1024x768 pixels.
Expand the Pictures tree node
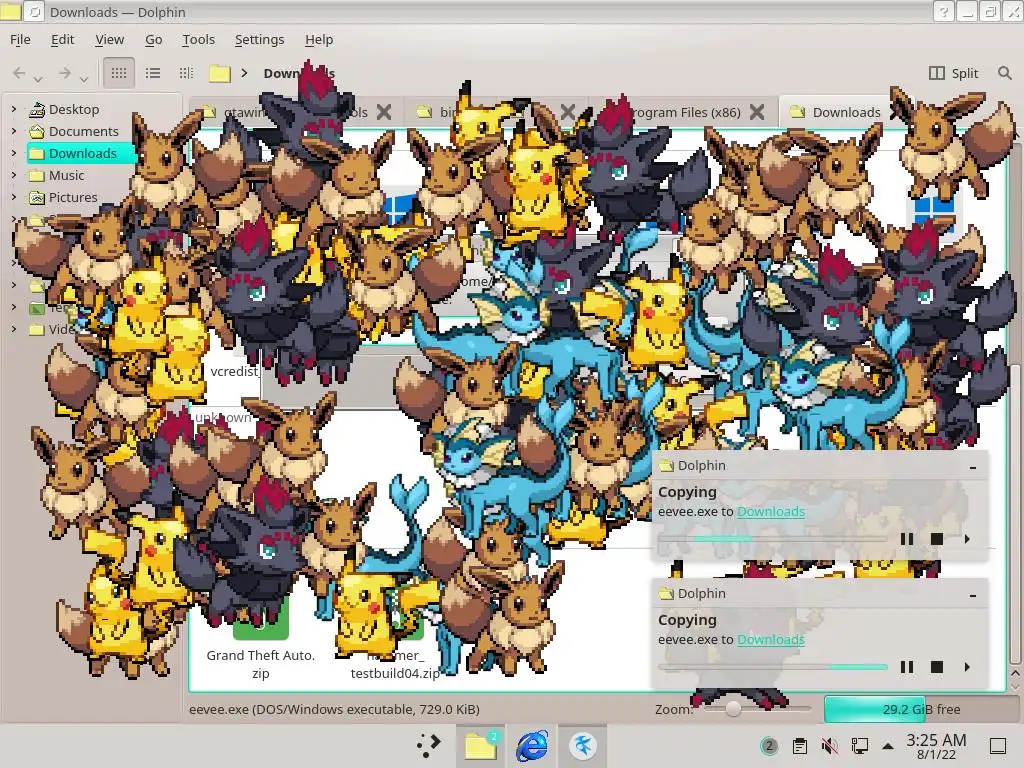pyautogui.click(x=14, y=197)
